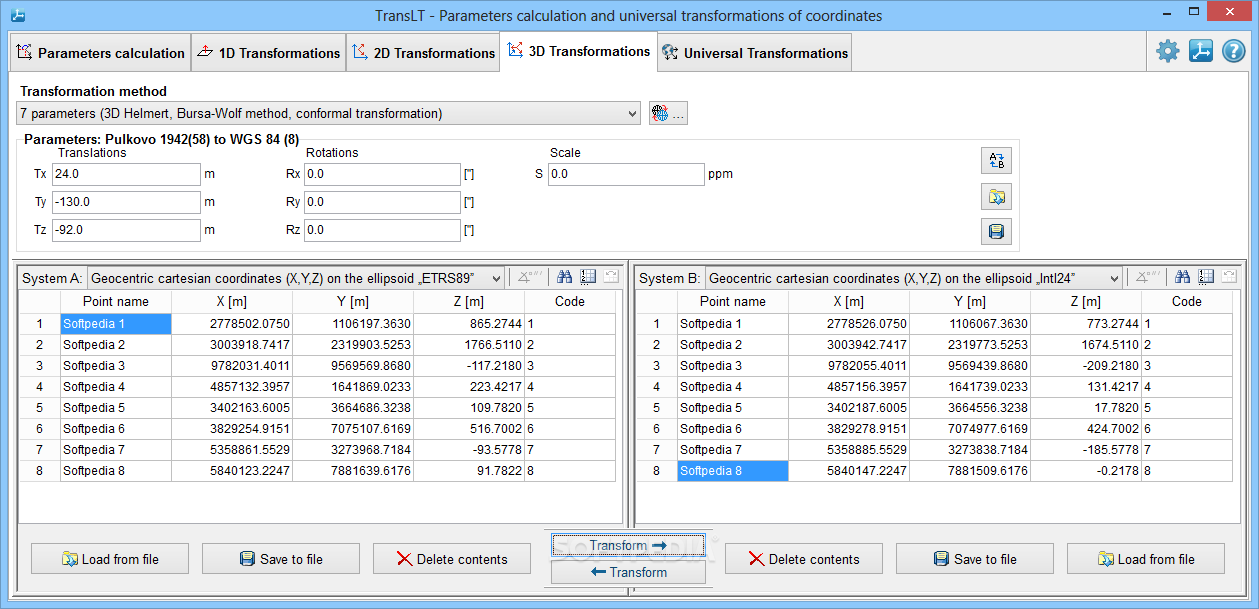Open the System A coordinate type dropdown
The height and width of the screenshot is (609, 1259).
495,279
